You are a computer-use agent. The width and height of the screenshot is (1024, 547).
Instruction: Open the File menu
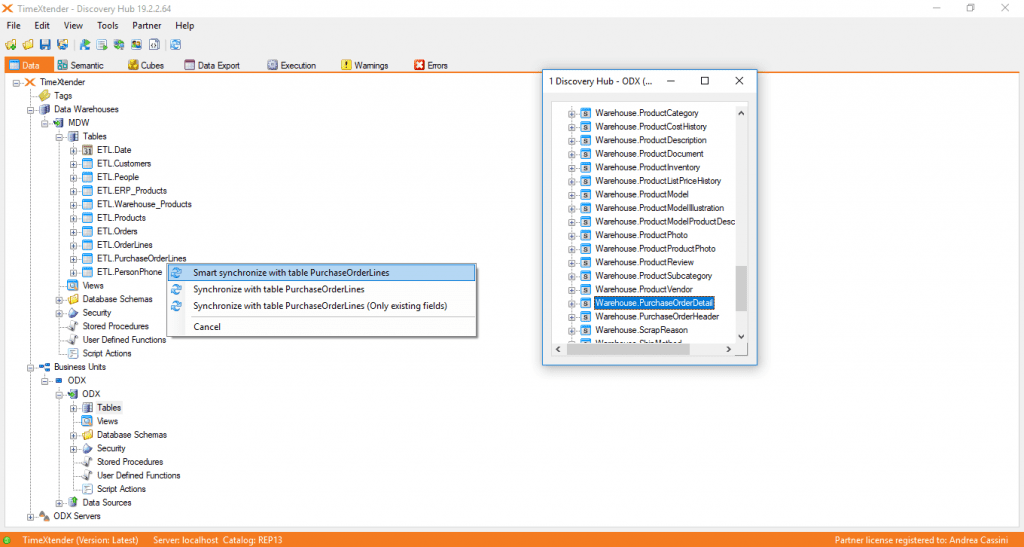point(14,25)
